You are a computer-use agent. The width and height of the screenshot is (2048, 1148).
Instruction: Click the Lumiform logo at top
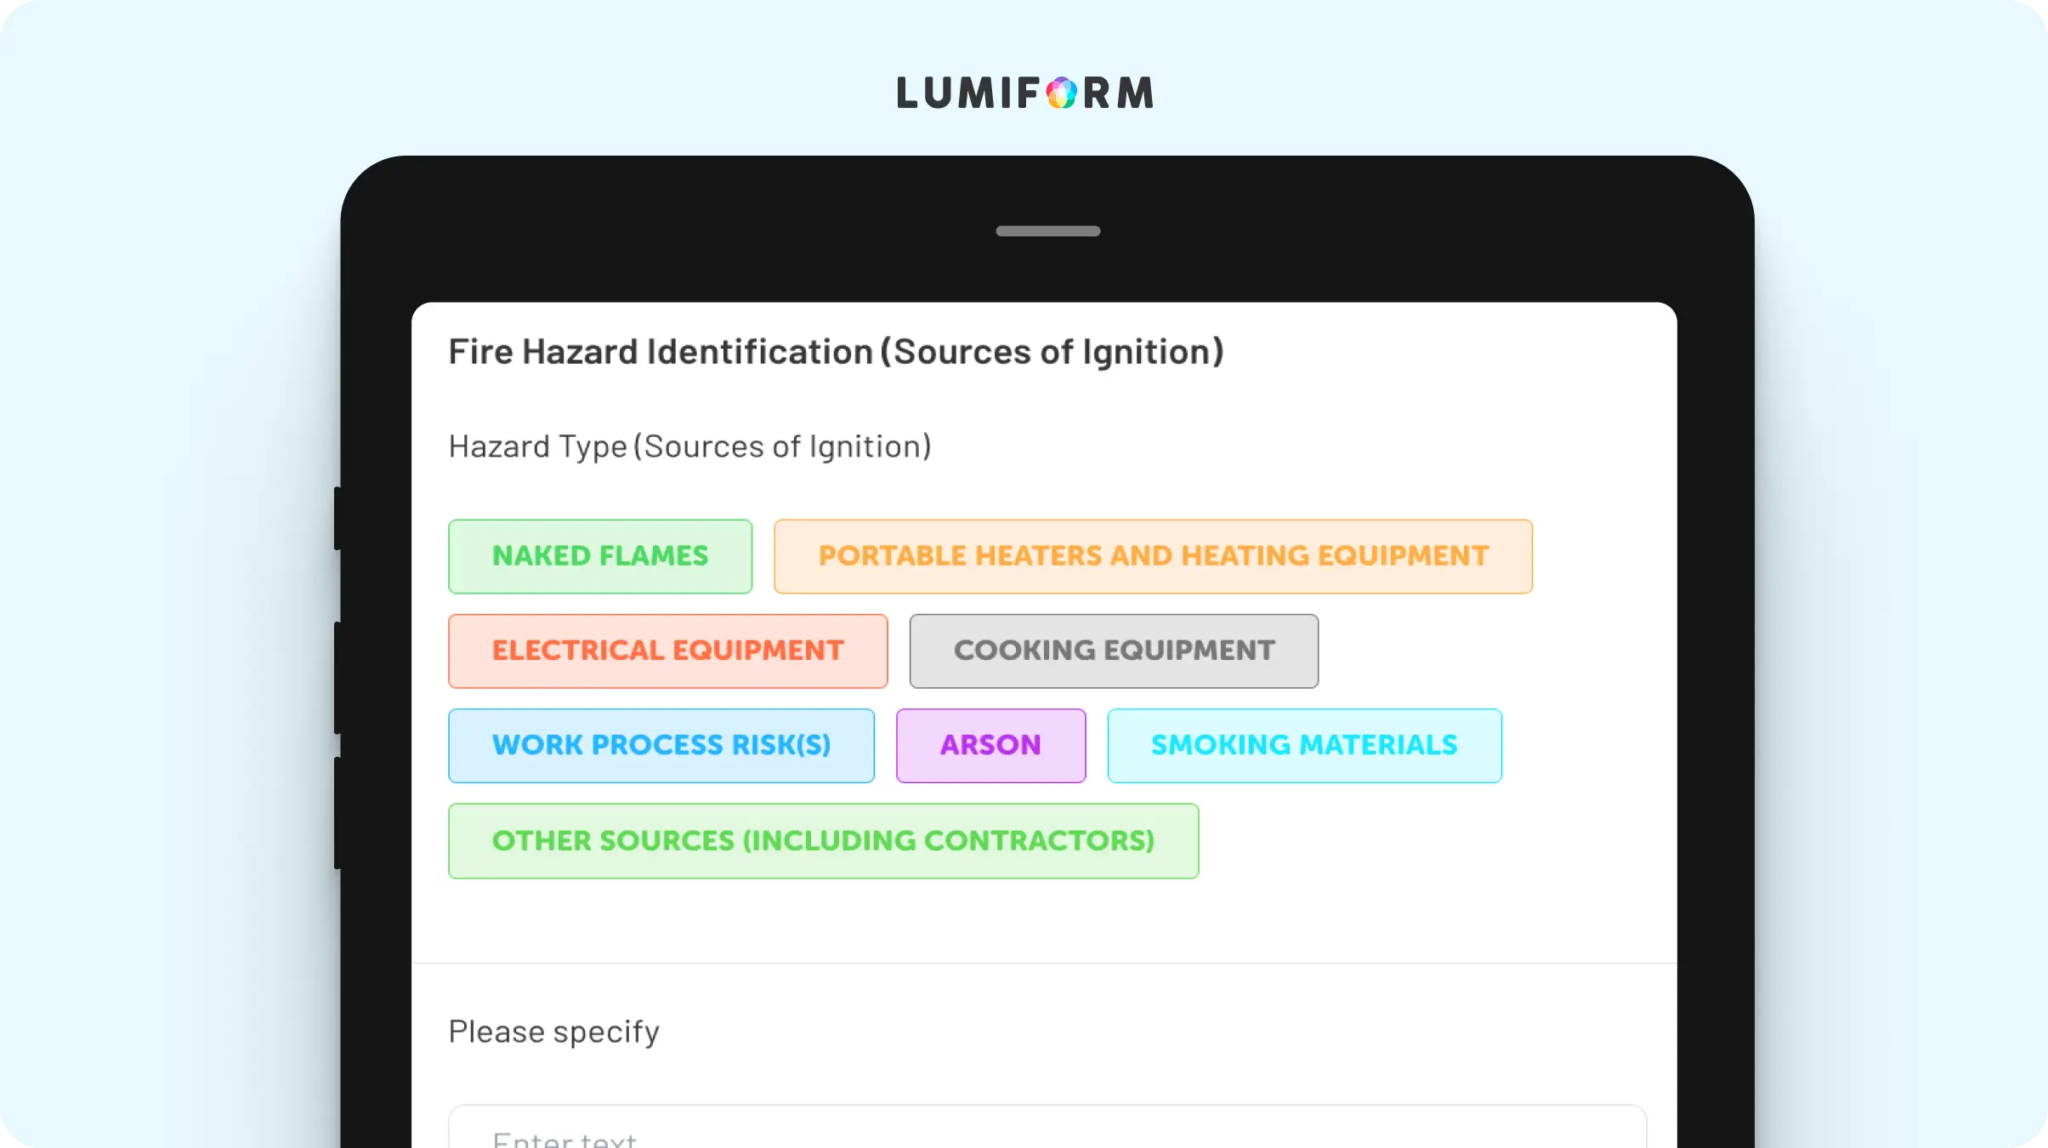click(1025, 93)
